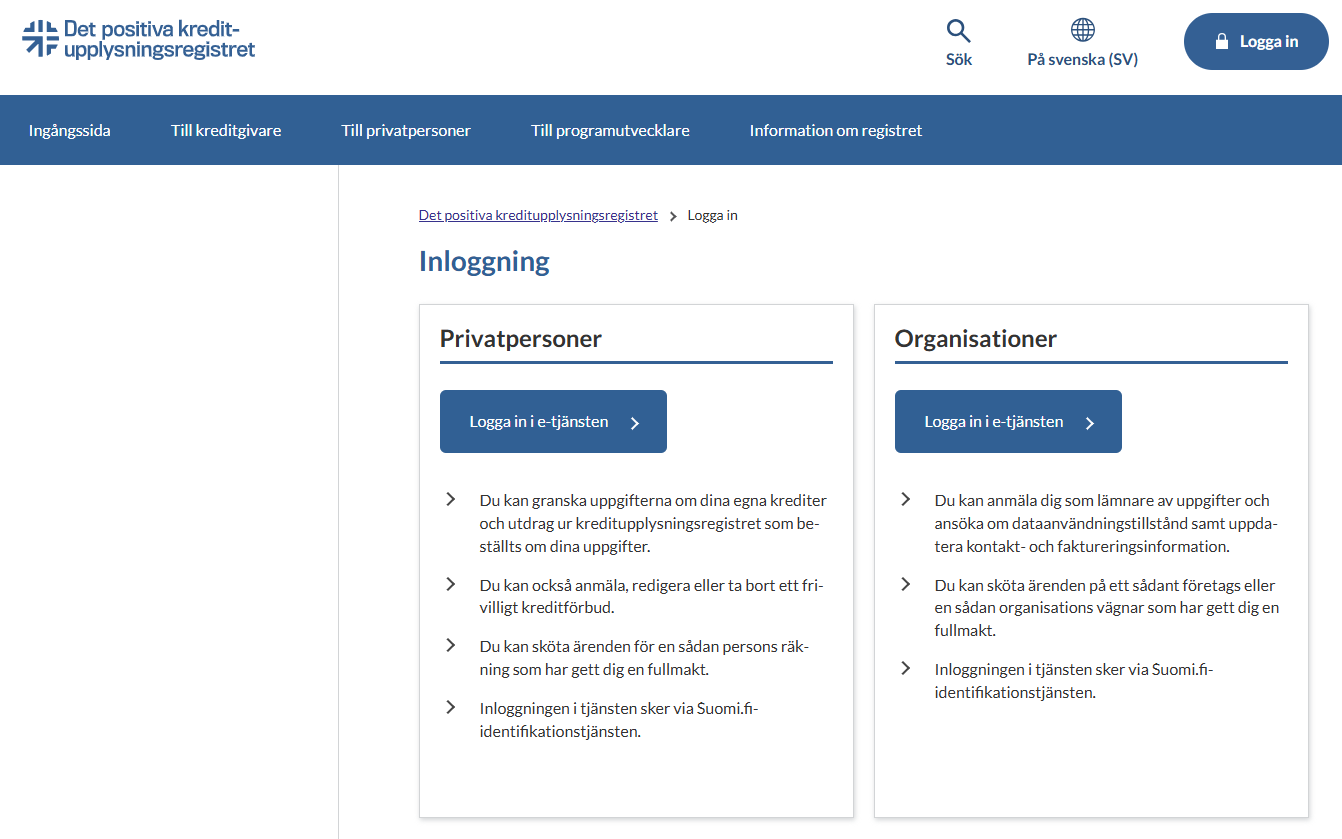The width and height of the screenshot is (1342, 839).
Task: Open Information om registret menu item
Action: [836, 130]
